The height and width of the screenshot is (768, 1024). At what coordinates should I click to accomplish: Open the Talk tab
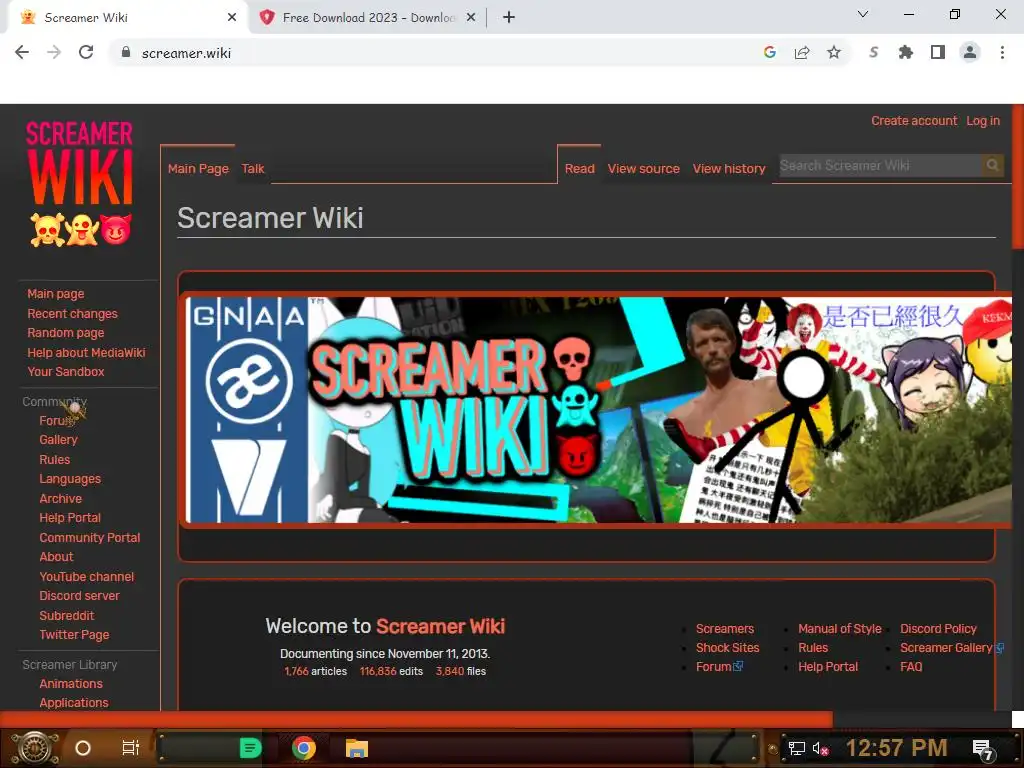253,168
